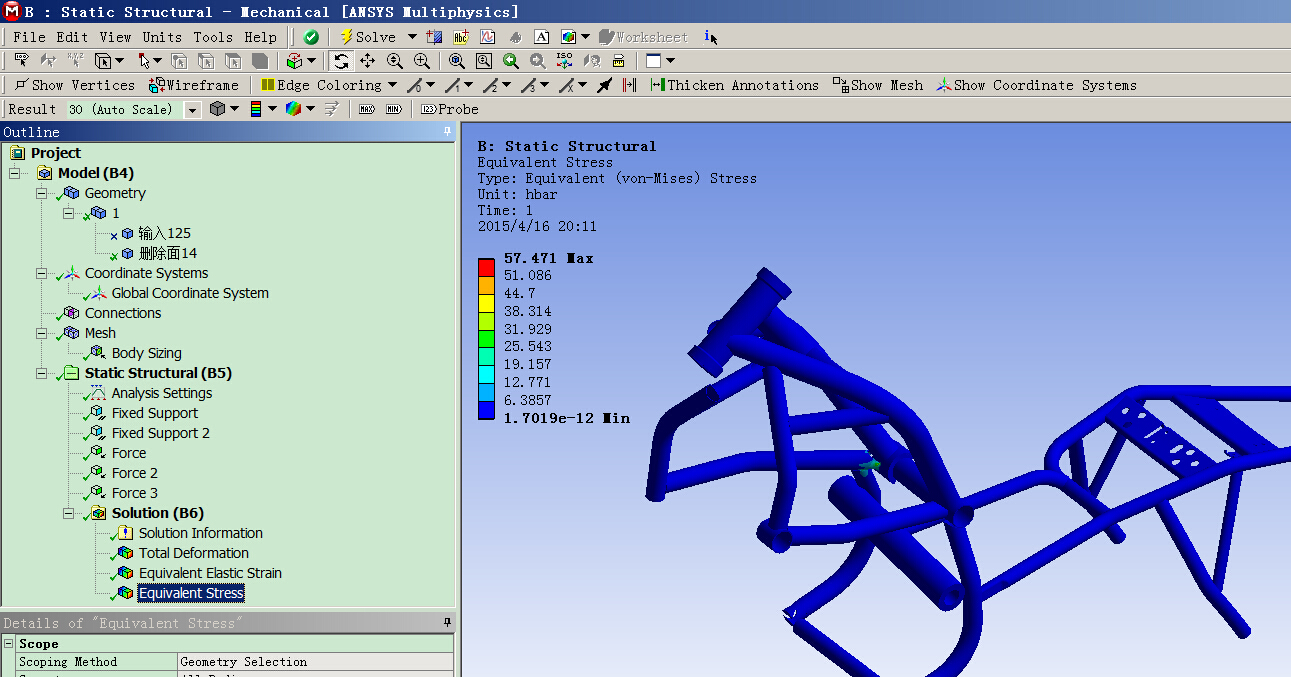Click the Rotate view tool
The image size is (1291, 677).
coord(342,61)
